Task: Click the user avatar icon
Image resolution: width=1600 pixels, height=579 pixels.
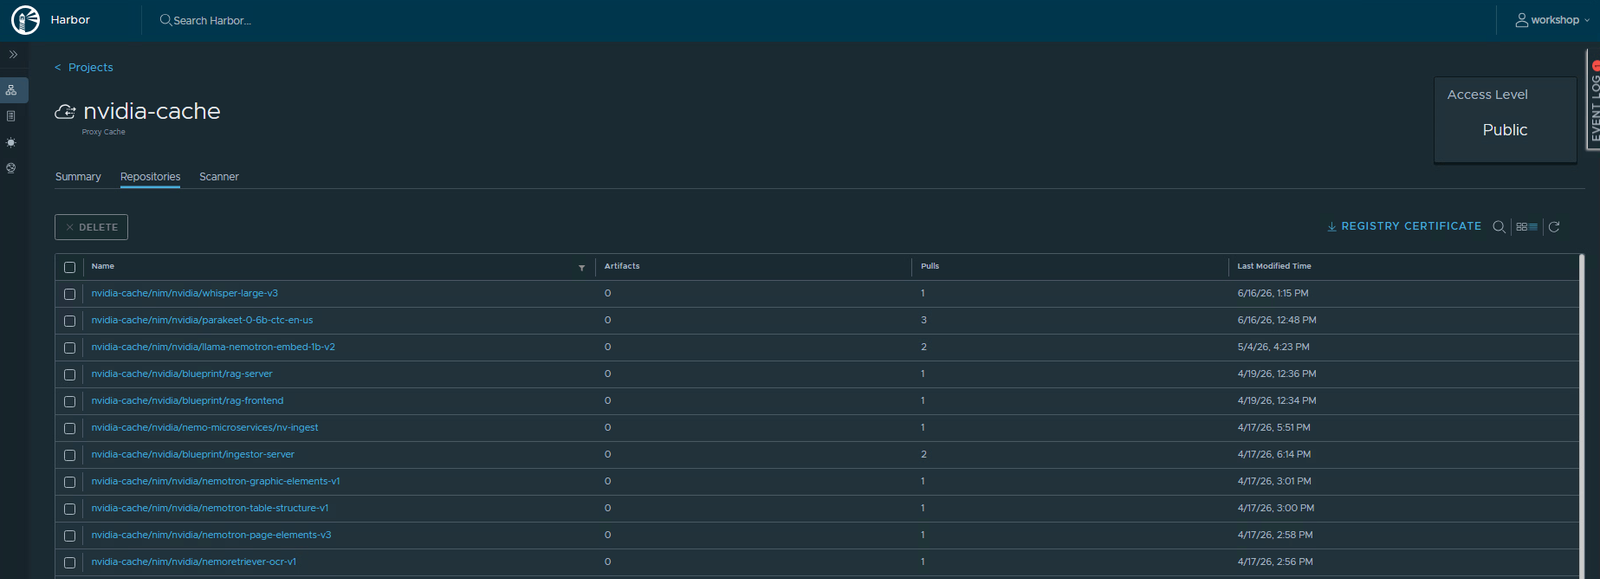Action: pyautogui.click(x=1521, y=20)
